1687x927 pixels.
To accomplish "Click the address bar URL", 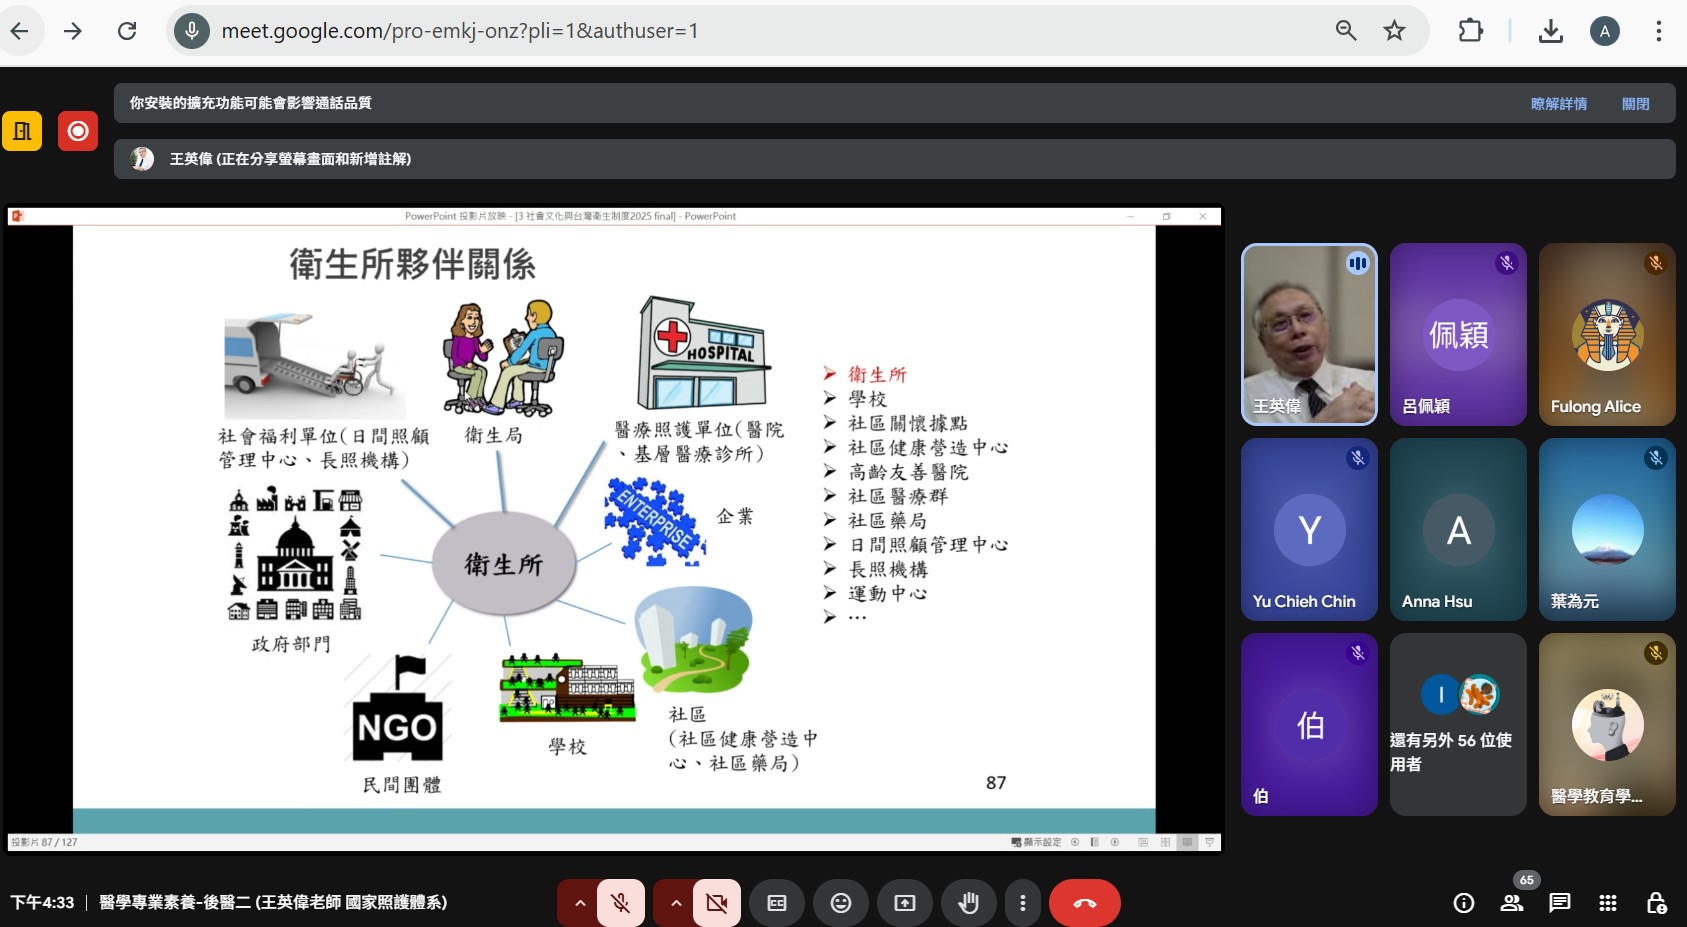I will pyautogui.click(x=460, y=31).
